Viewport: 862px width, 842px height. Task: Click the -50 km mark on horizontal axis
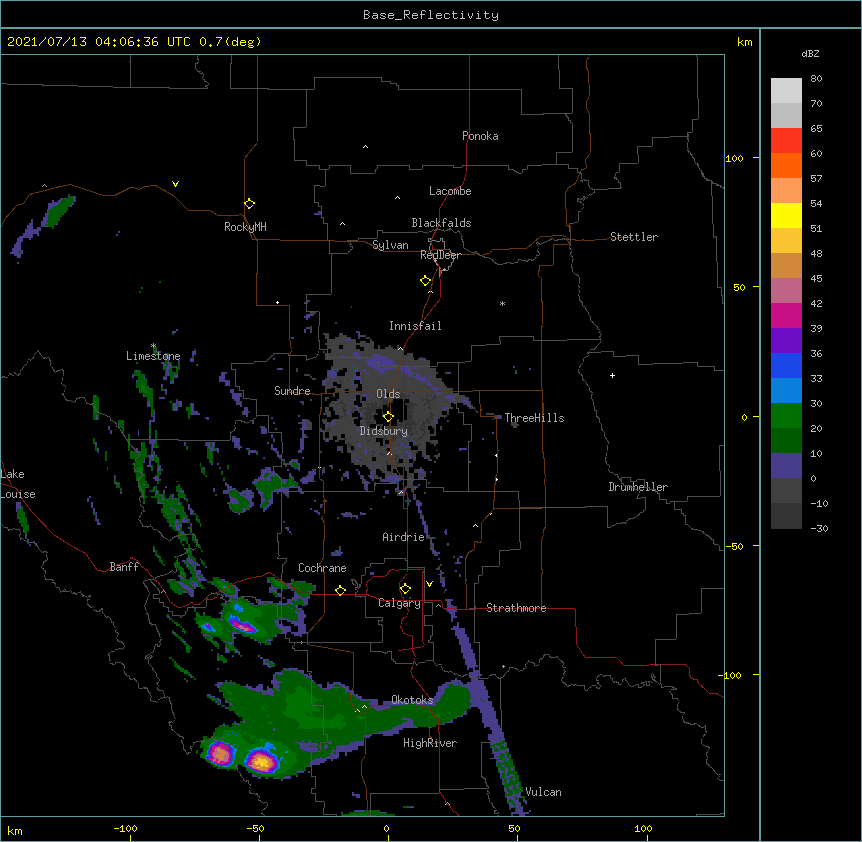pyautogui.click(x=255, y=829)
